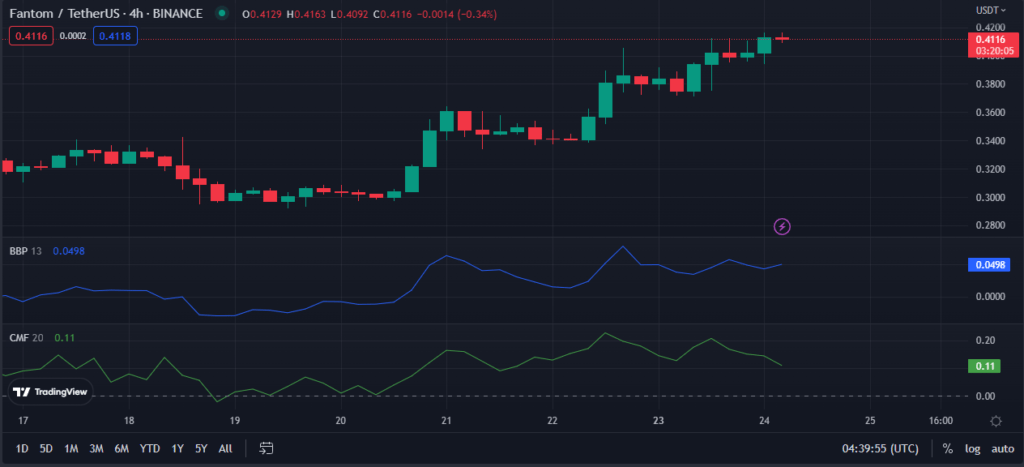Click the blue buy price 0.4118
This screenshot has width=1024, height=467.
coord(116,36)
